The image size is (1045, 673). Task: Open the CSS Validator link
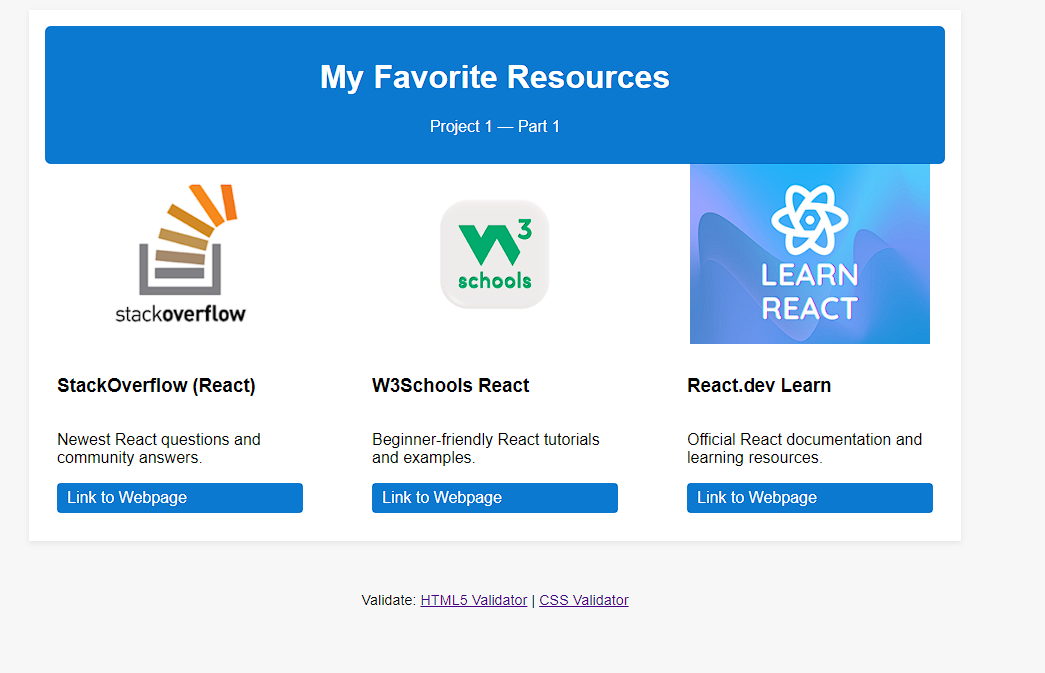click(584, 600)
